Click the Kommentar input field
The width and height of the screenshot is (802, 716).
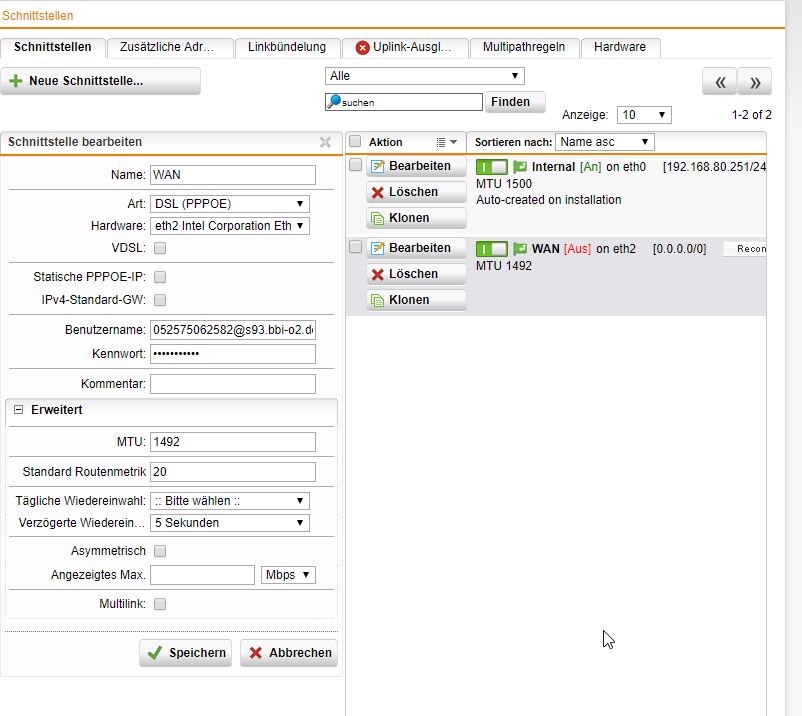[x=233, y=384]
